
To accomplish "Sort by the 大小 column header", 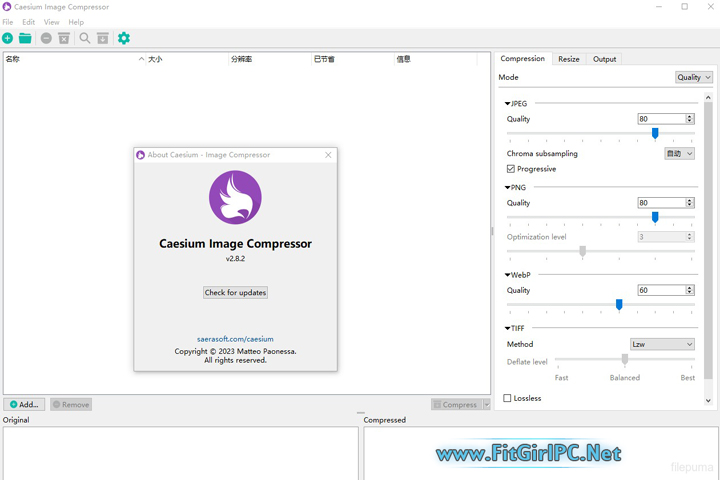I will [187, 59].
